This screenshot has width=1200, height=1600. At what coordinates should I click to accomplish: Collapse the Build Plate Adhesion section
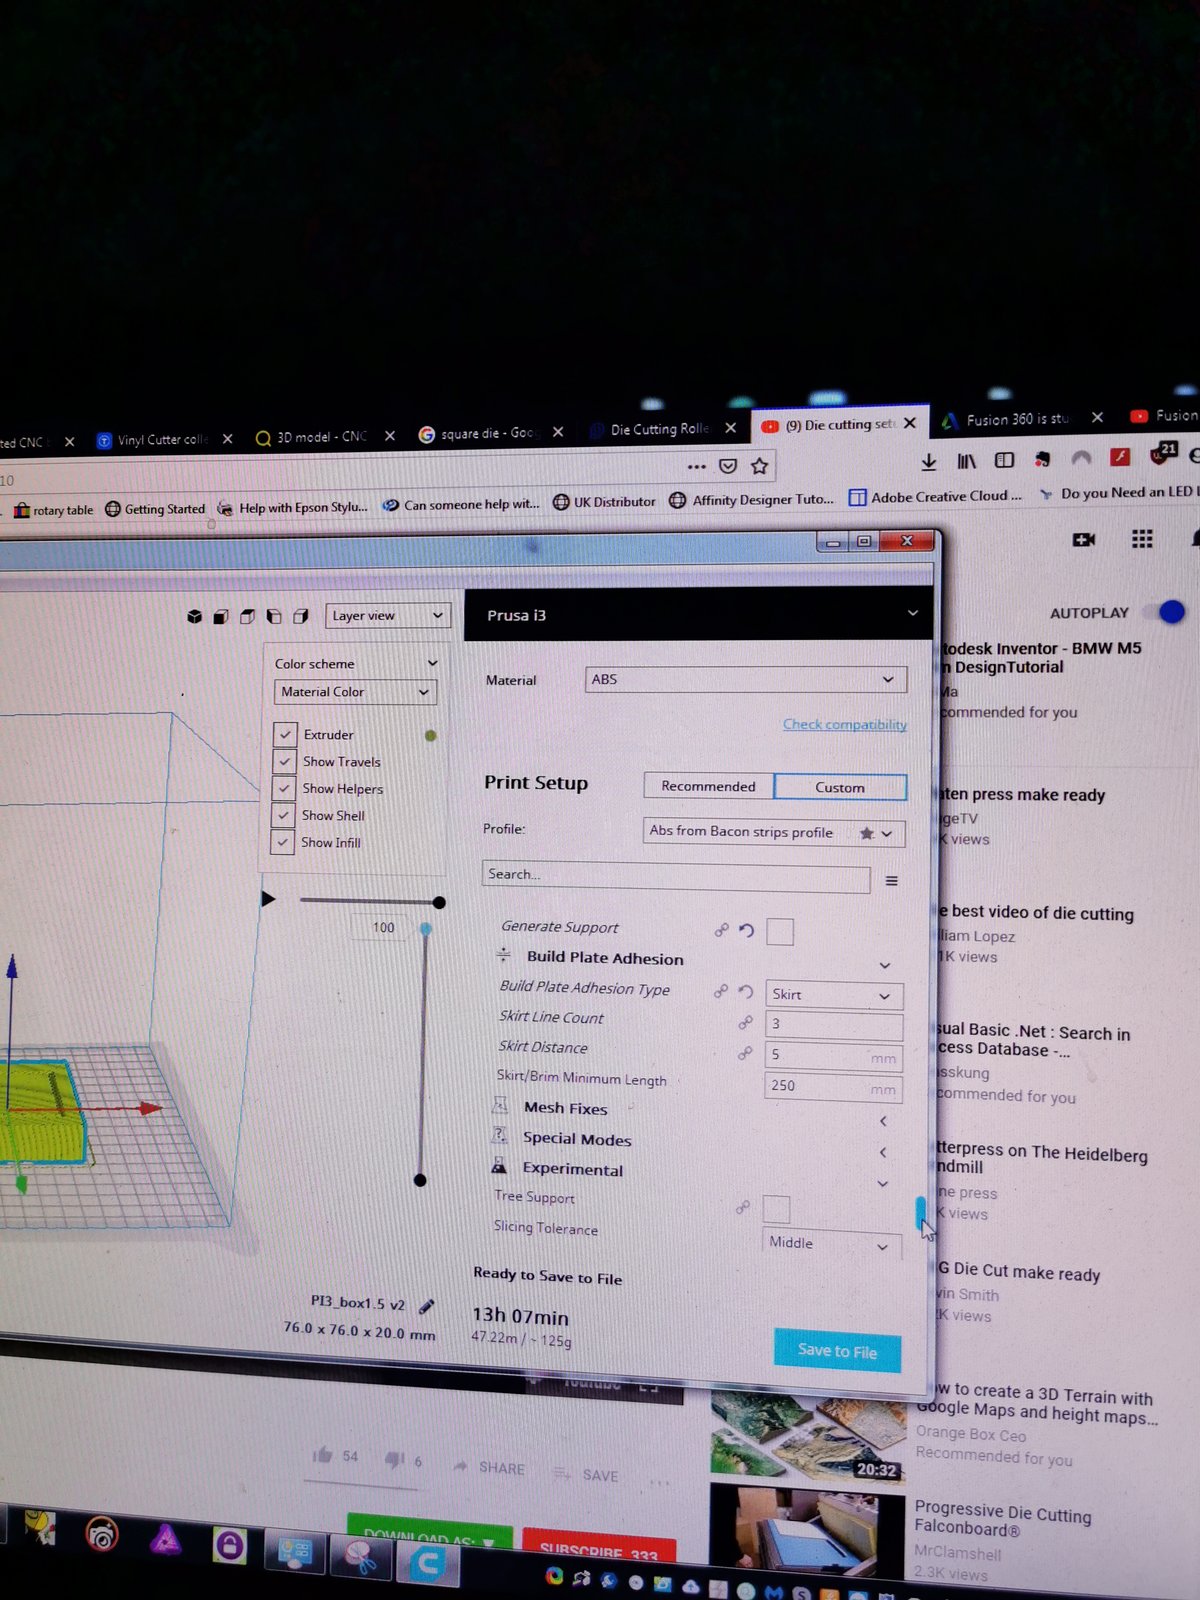[x=884, y=966]
